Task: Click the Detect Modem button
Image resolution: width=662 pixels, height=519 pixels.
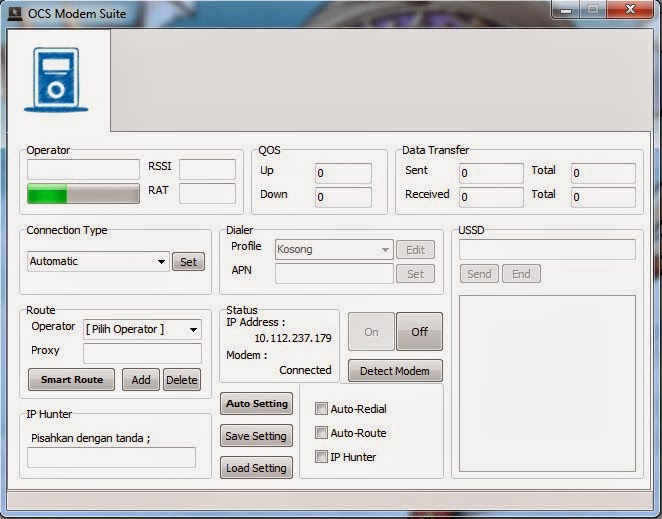Action: point(395,371)
